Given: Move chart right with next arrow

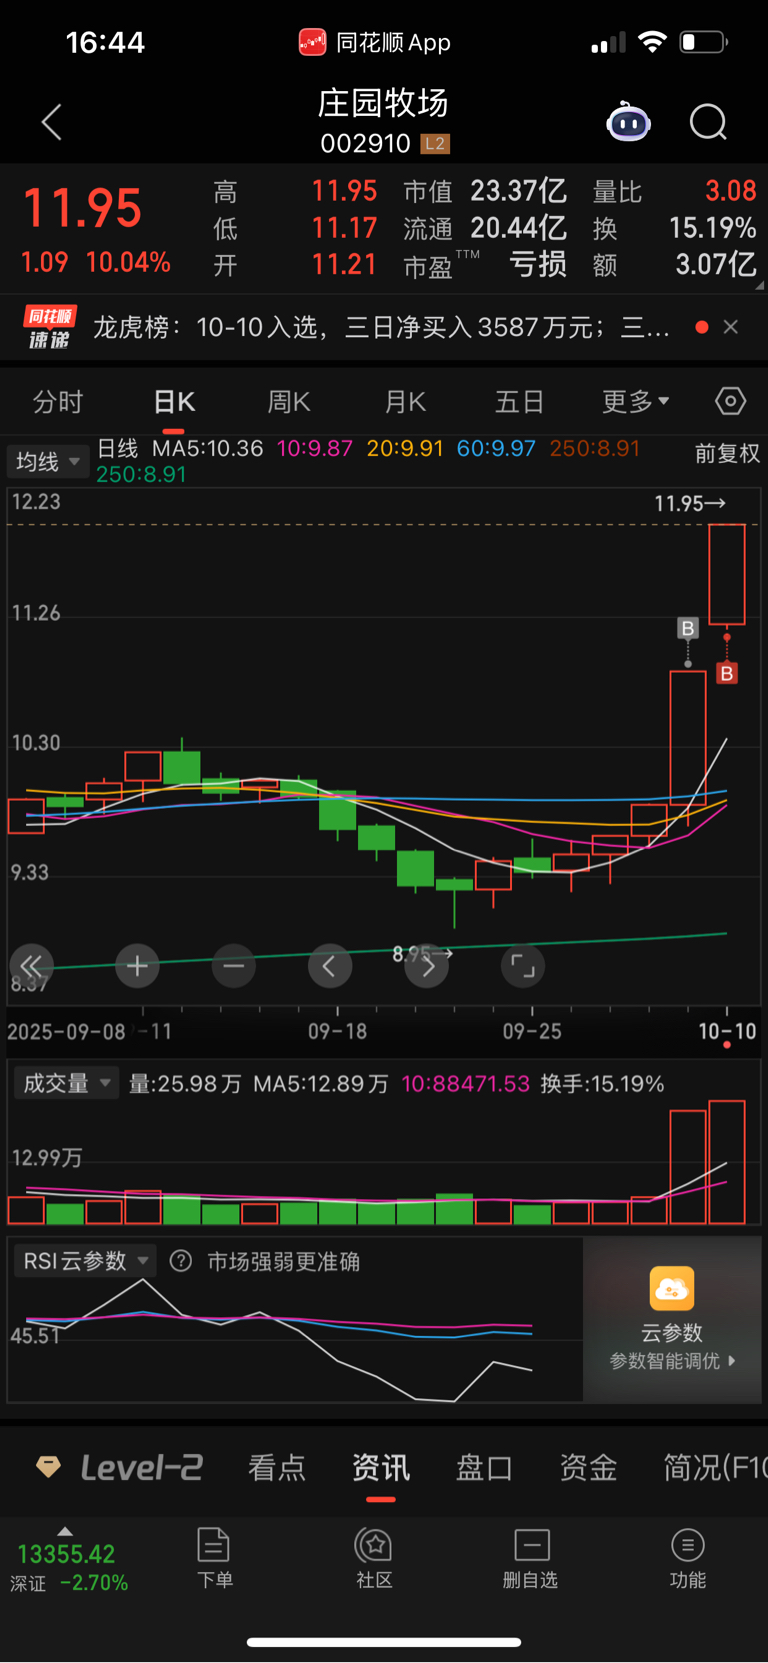Looking at the screenshot, I should pos(427,966).
